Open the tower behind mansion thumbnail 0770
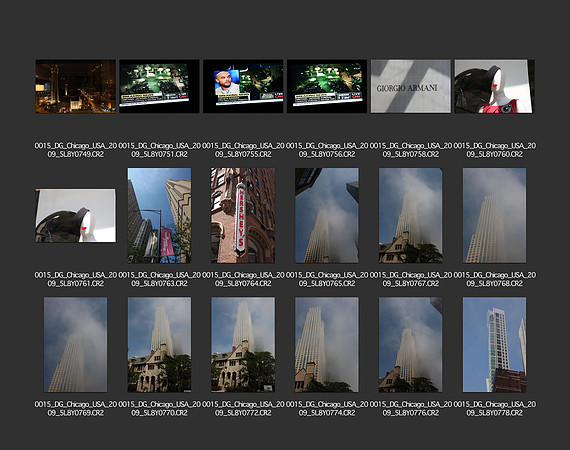The image size is (570, 450). tap(160, 345)
